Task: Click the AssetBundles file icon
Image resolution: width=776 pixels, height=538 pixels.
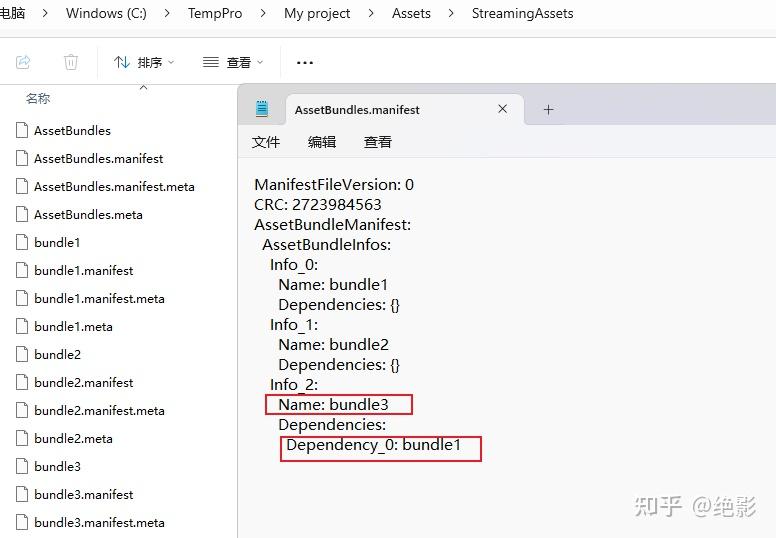Action: [22, 130]
